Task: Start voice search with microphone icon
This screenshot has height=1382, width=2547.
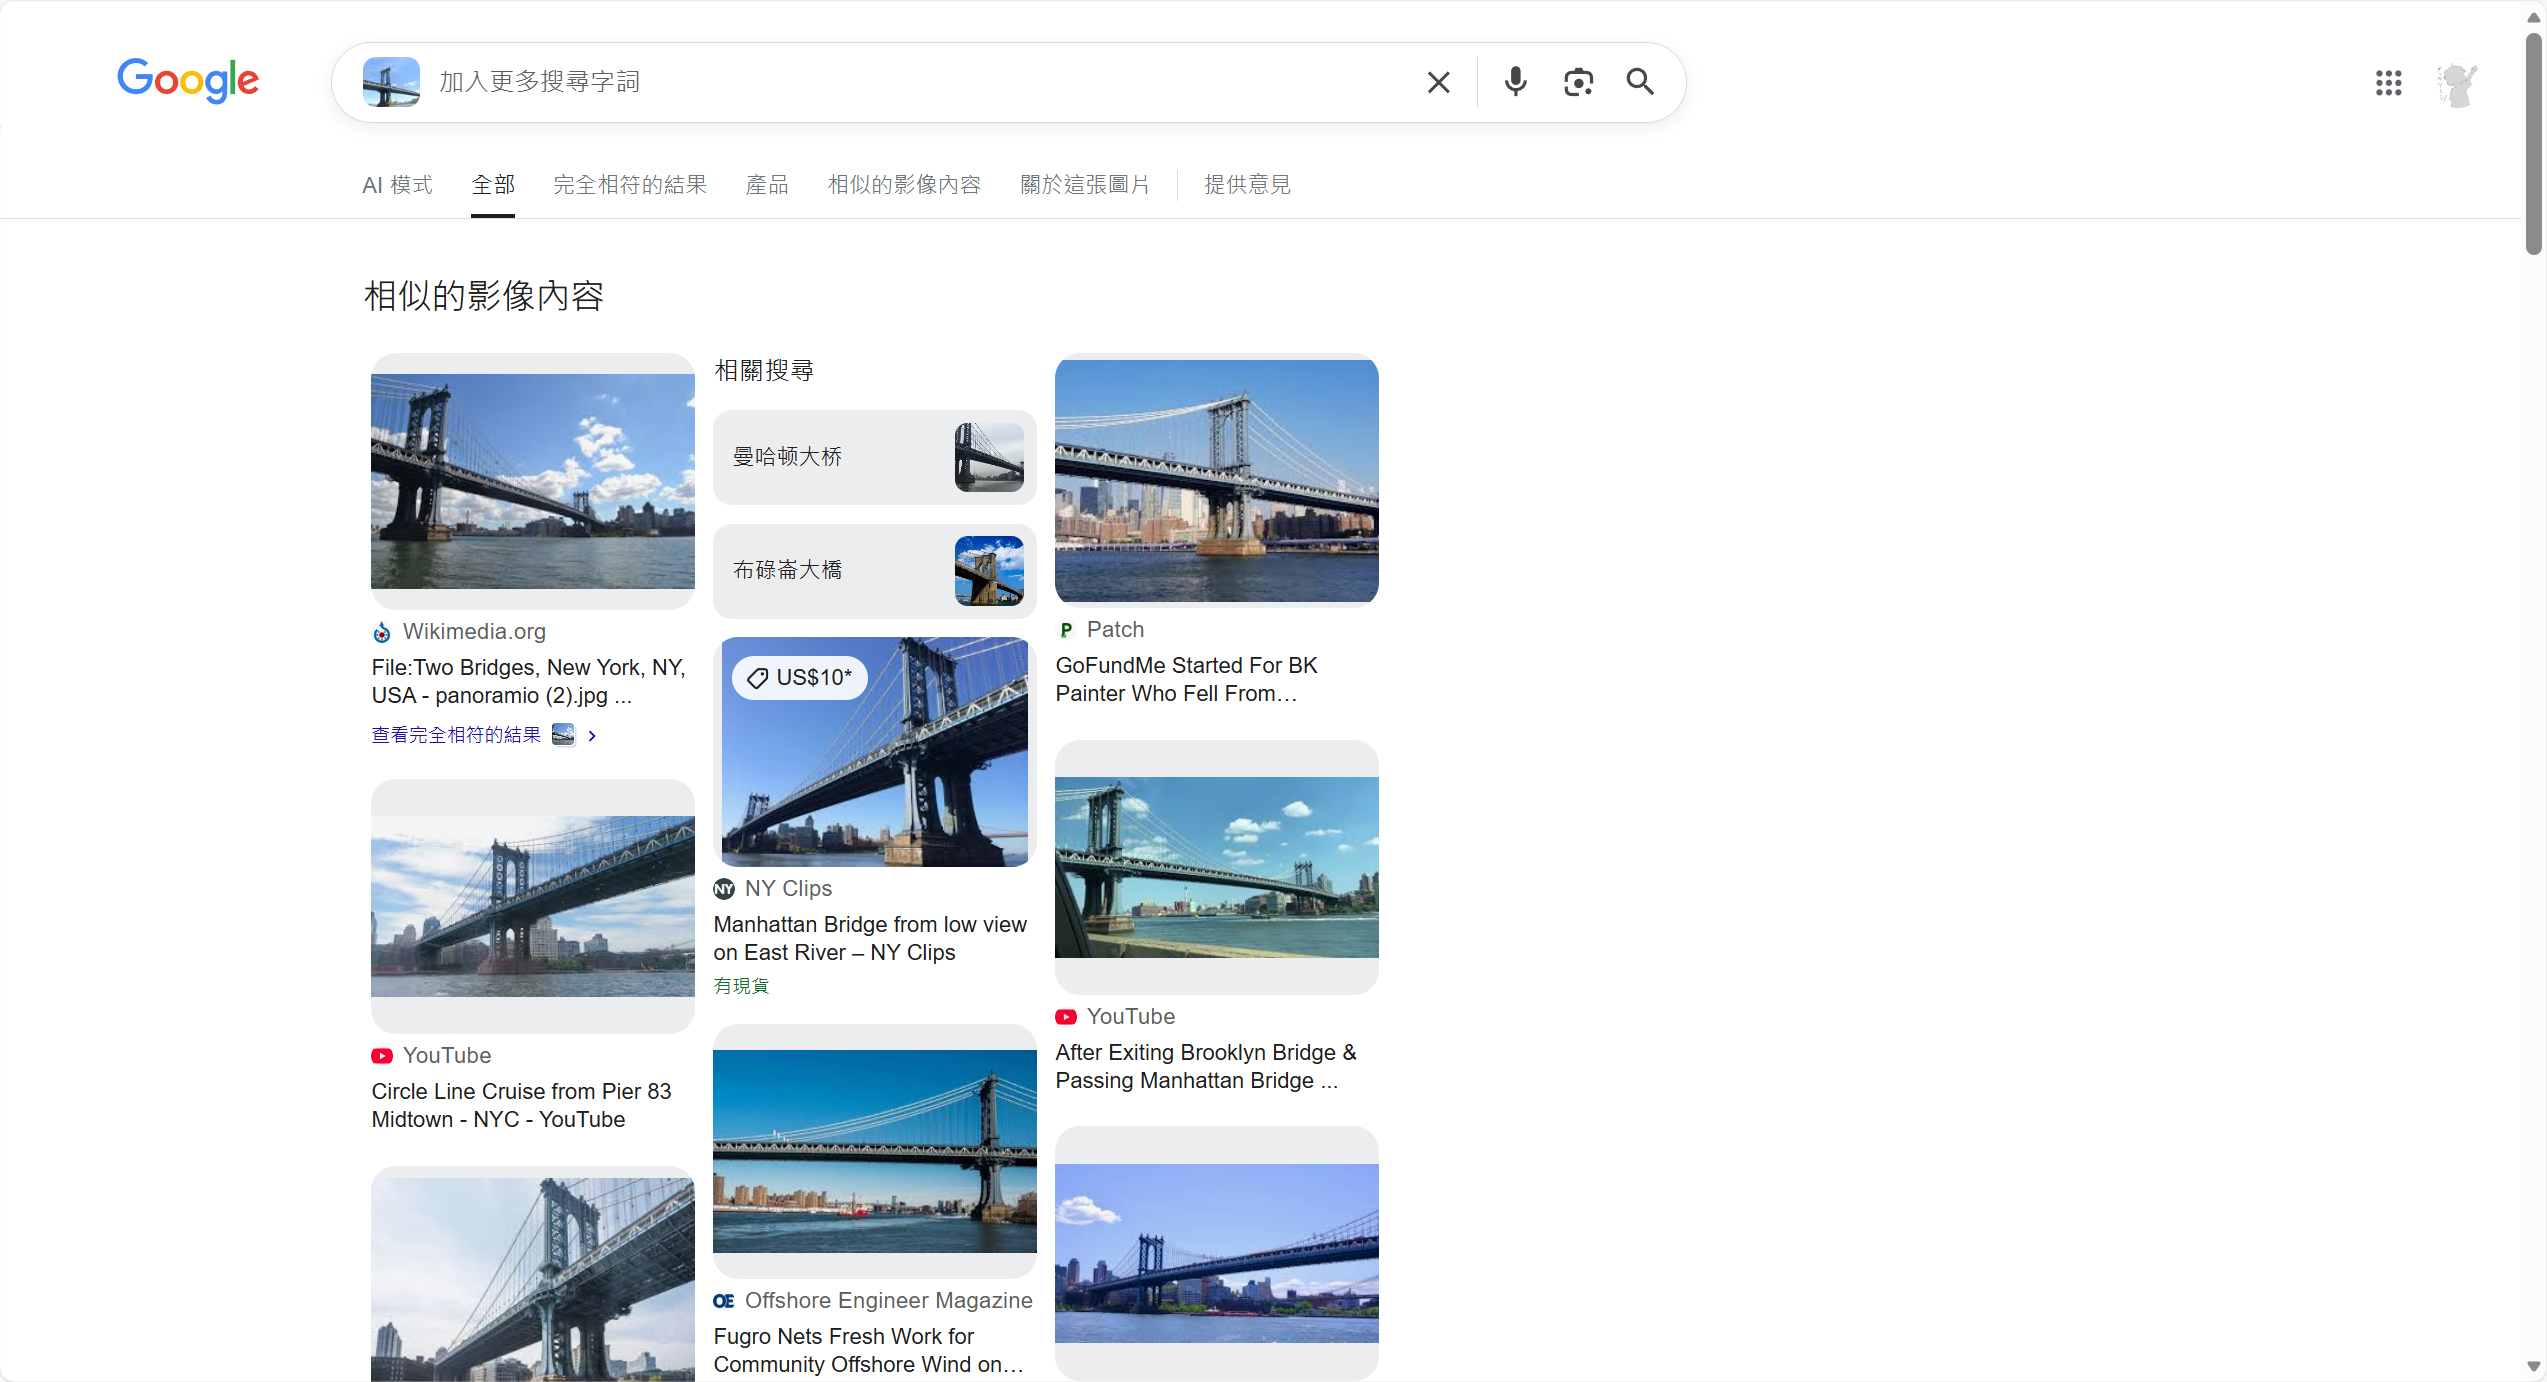Action: coord(1515,82)
